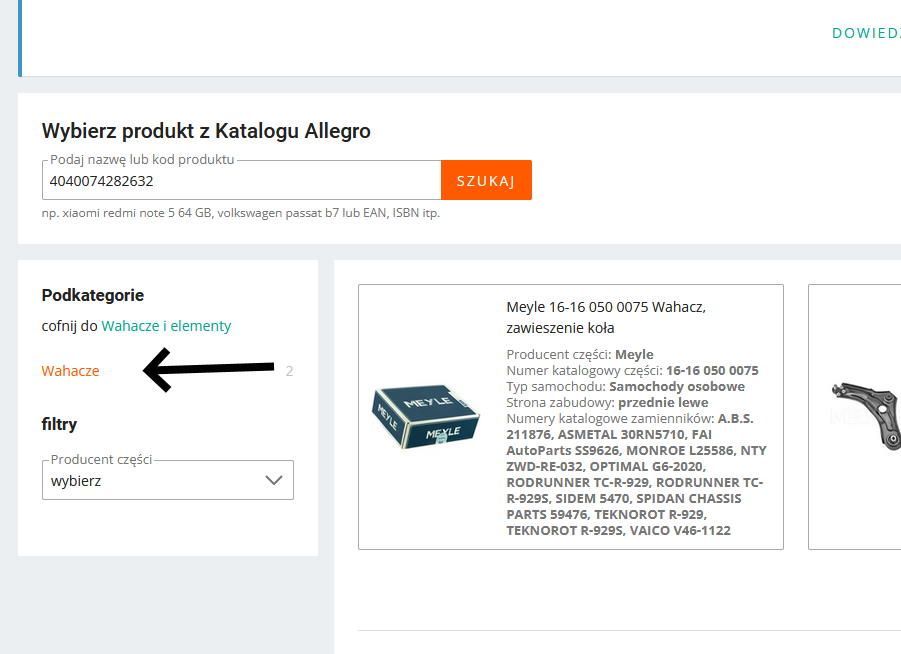Click the Strona zabudowy: przednie lewe line
This screenshot has height=654, width=901.
(607, 402)
